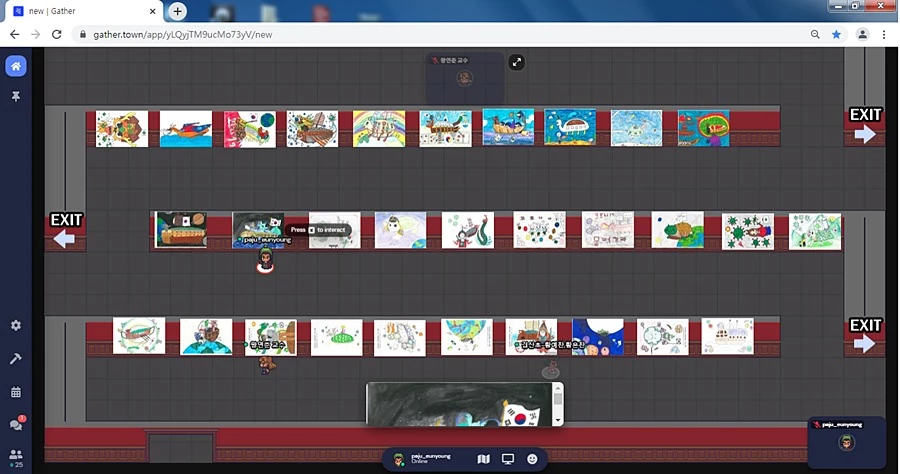
Task: Click the Gather home icon in sidebar
Action: (x=15, y=66)
